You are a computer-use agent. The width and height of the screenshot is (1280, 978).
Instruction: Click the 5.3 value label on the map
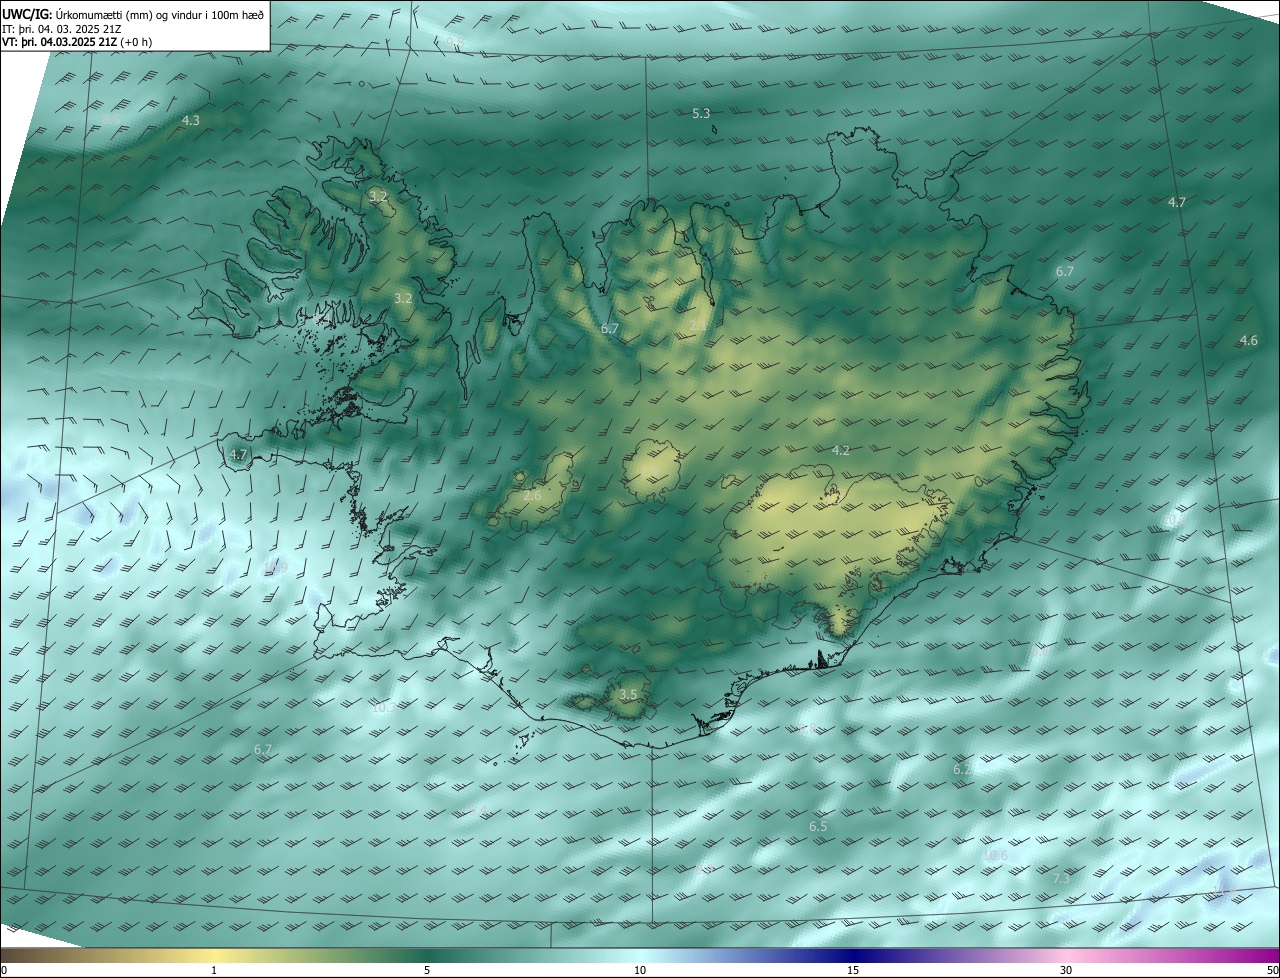point(701,114)
